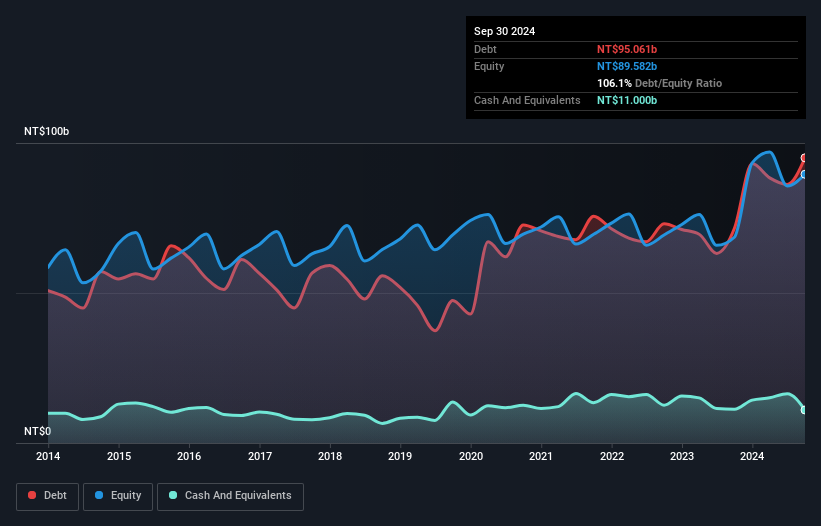821x526 pixels.
Task: Click the 2021 x-axis label
Action: tap(541, 456)
